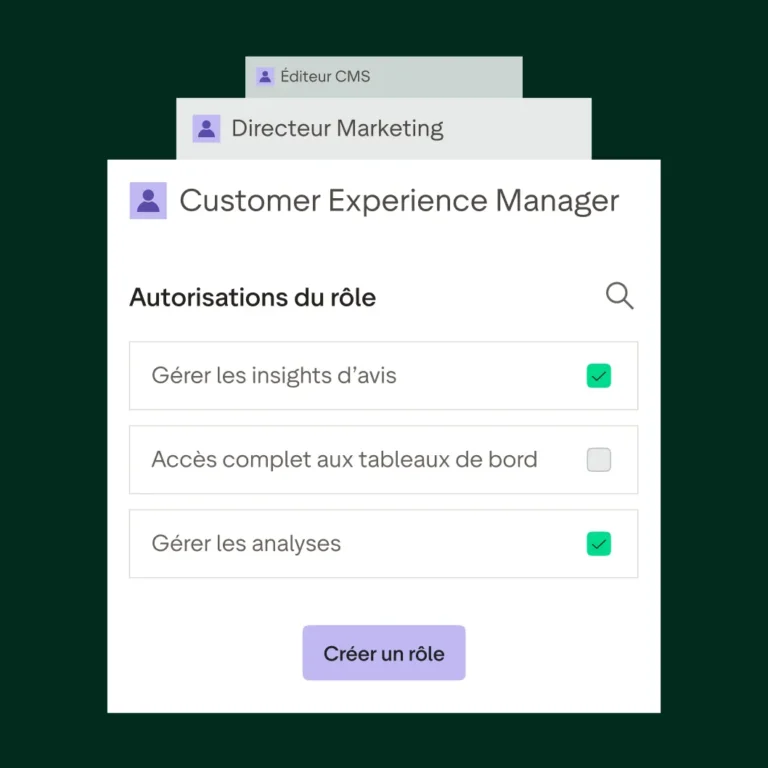Viewport: 768px width, 768px height.
Task: Click the Directeur Marketing user icon
Action: click(206, 129)
